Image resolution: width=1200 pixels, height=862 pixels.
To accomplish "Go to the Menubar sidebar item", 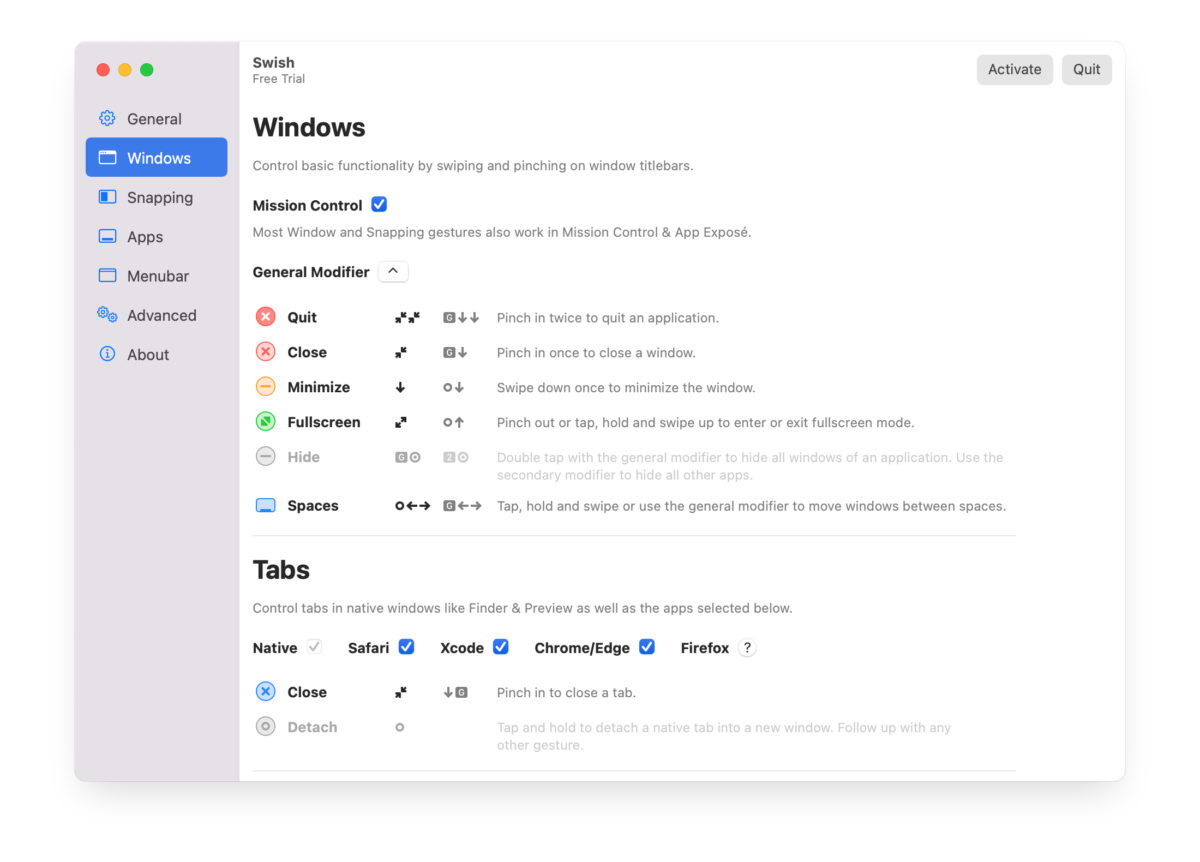I will [157, 276].
